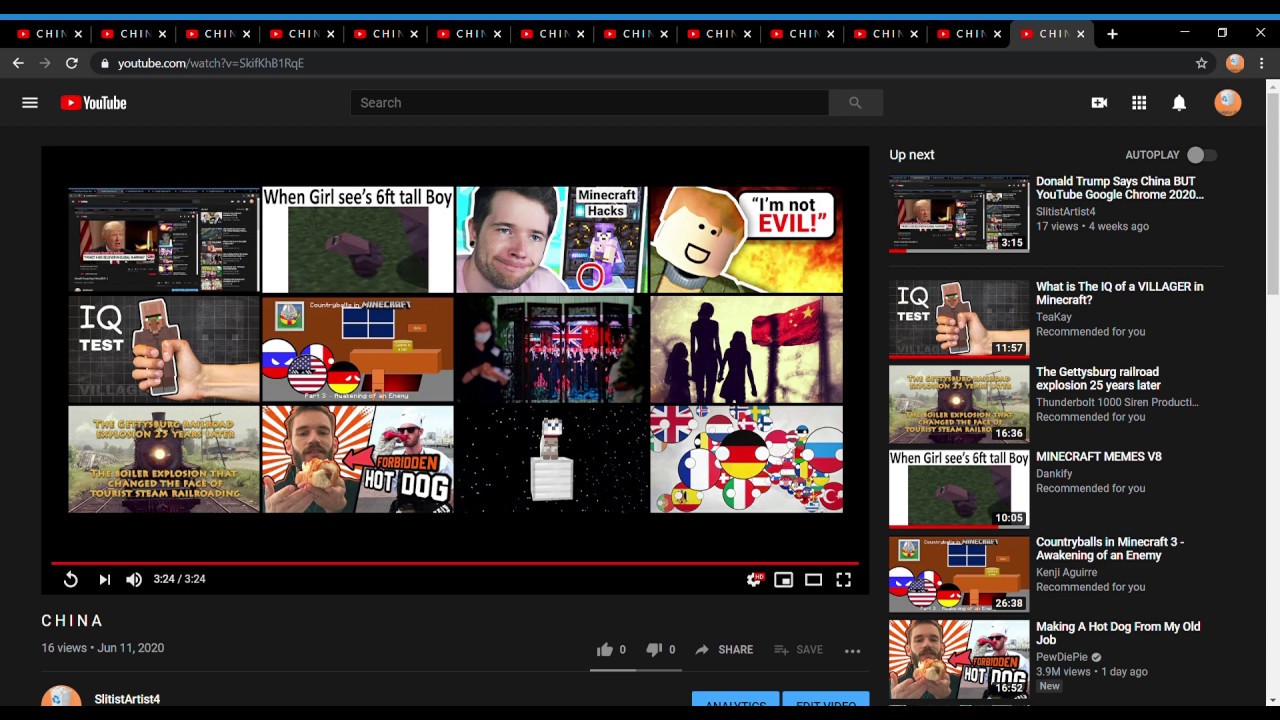Close the active CHIN tab

(1080, 34)
